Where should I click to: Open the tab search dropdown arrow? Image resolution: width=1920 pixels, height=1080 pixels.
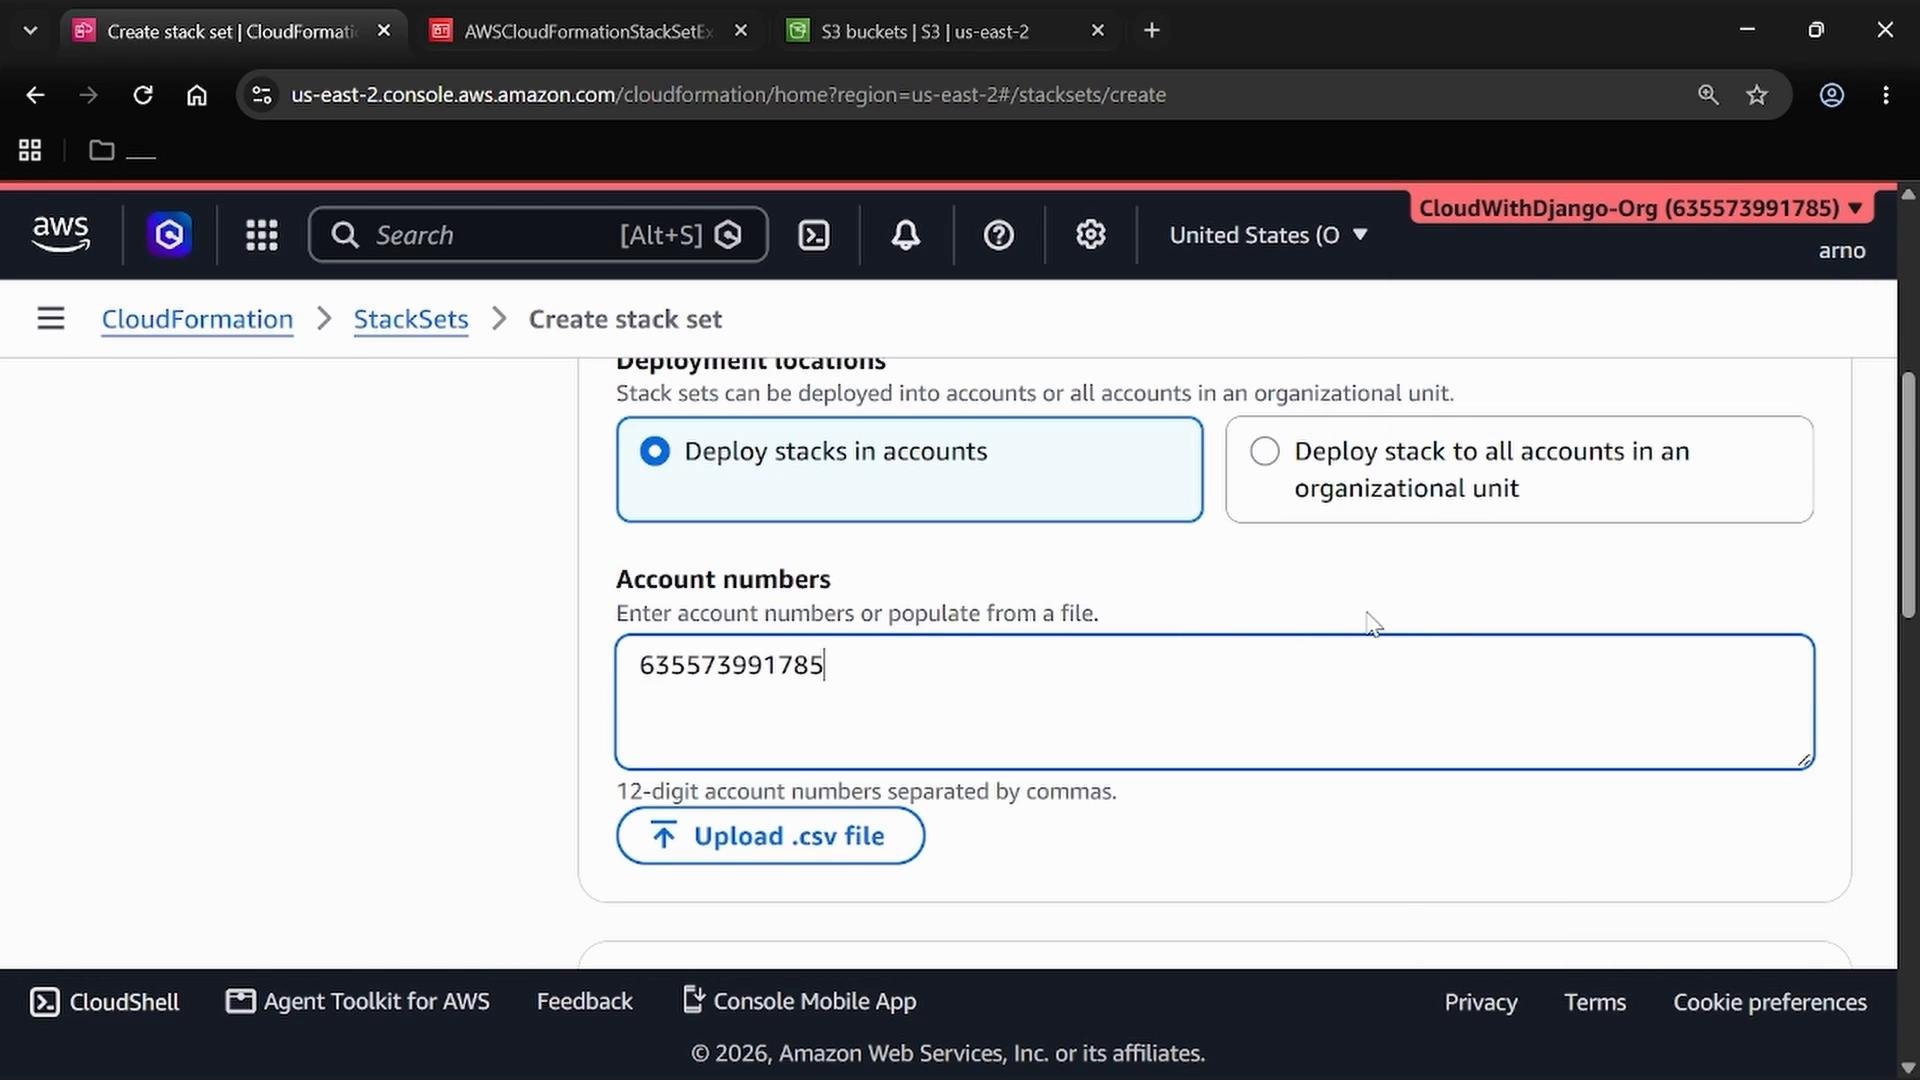(x=30, y=31)
